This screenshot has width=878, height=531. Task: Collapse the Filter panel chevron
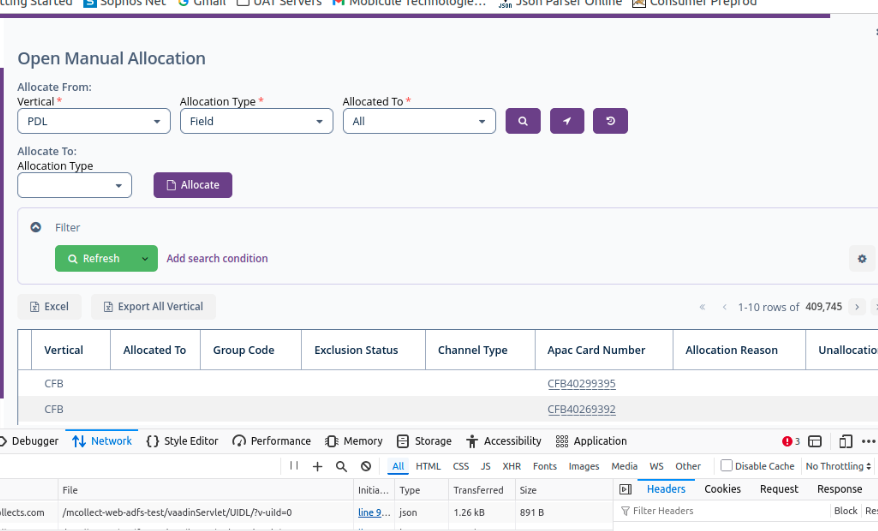tap(36, 228)
